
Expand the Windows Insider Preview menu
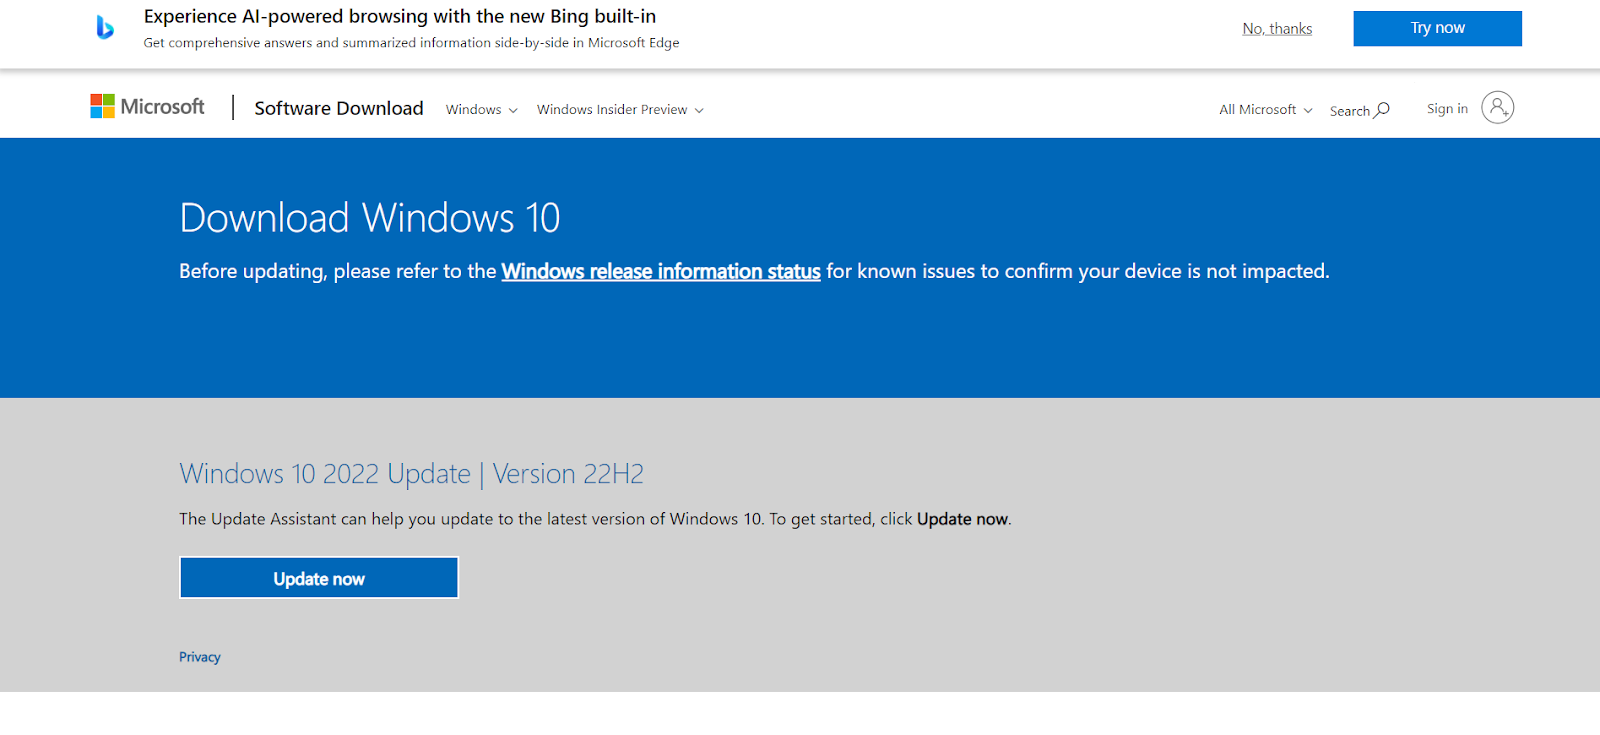coord(620,110)
